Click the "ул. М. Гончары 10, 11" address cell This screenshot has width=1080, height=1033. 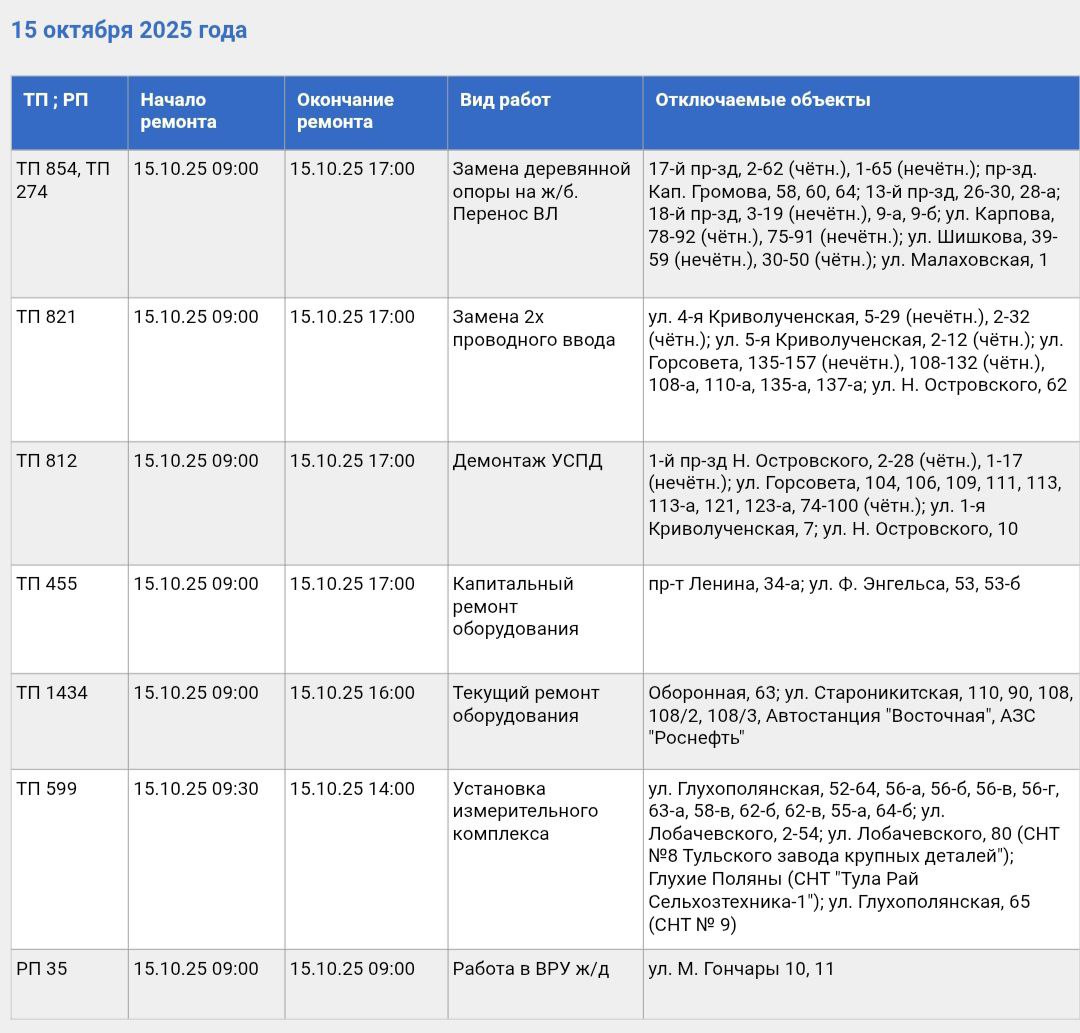741,969
